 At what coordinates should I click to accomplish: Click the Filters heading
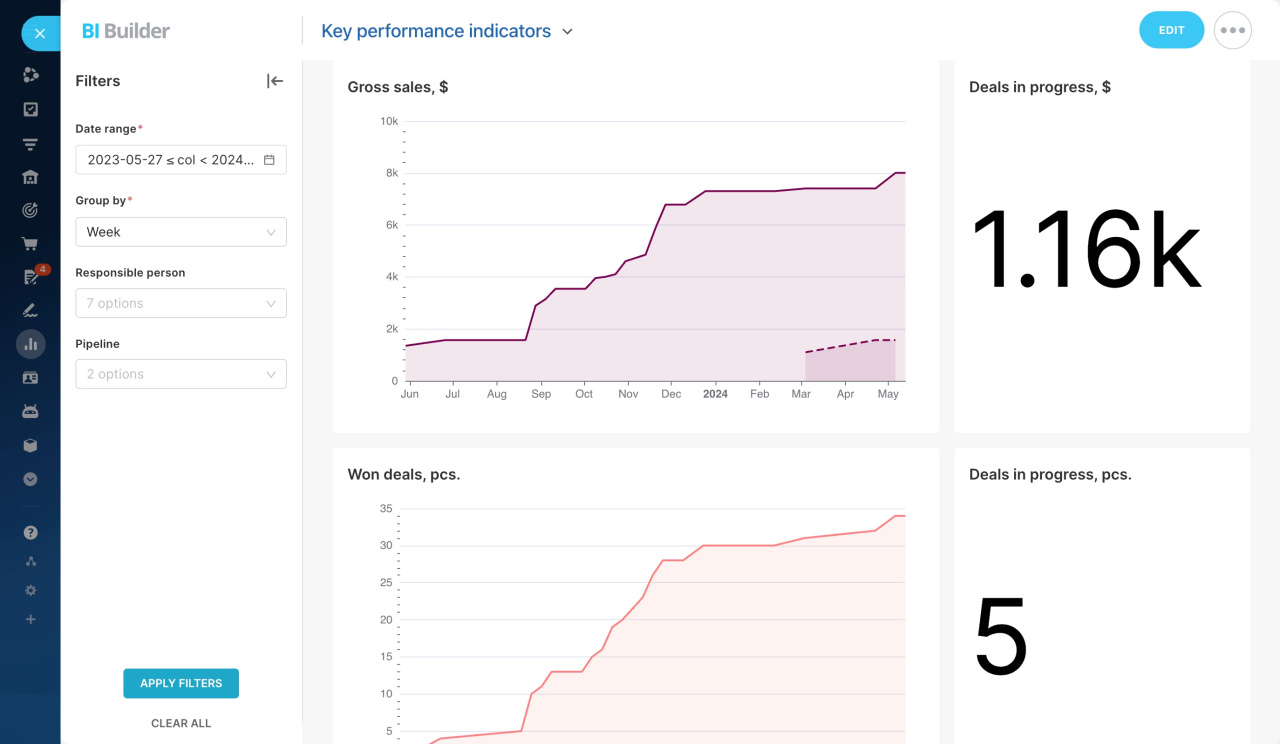[x=98, y=81]
